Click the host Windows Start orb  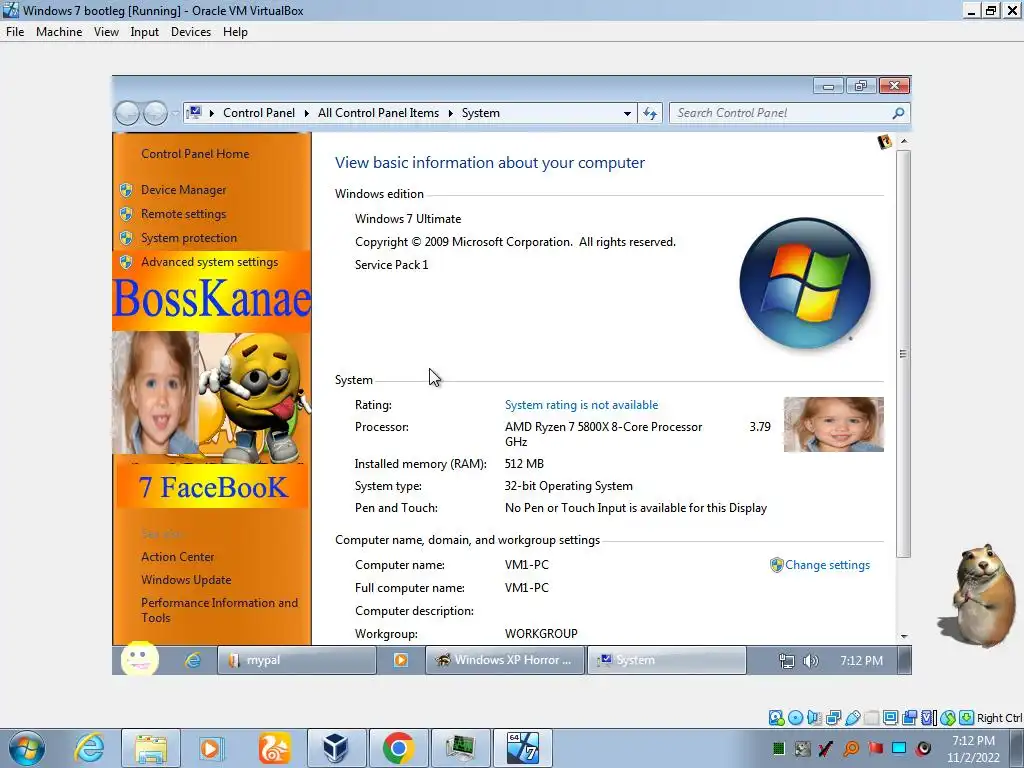click(27, 748)
